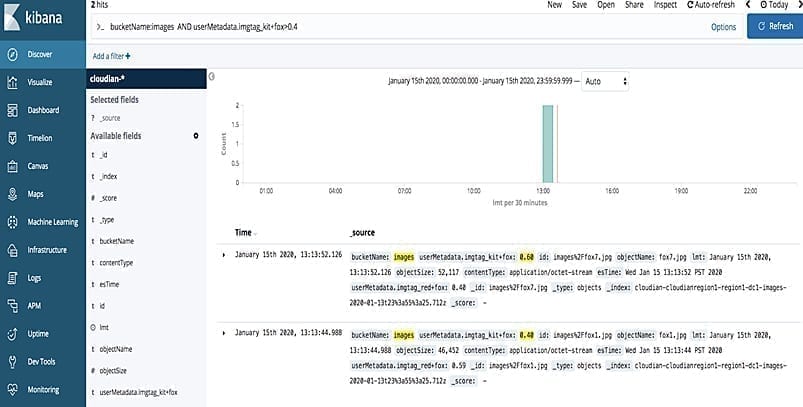The width and height of the screenshot is (803, 407).
Task: Click the Options link in the query bar
Action: 723,27
